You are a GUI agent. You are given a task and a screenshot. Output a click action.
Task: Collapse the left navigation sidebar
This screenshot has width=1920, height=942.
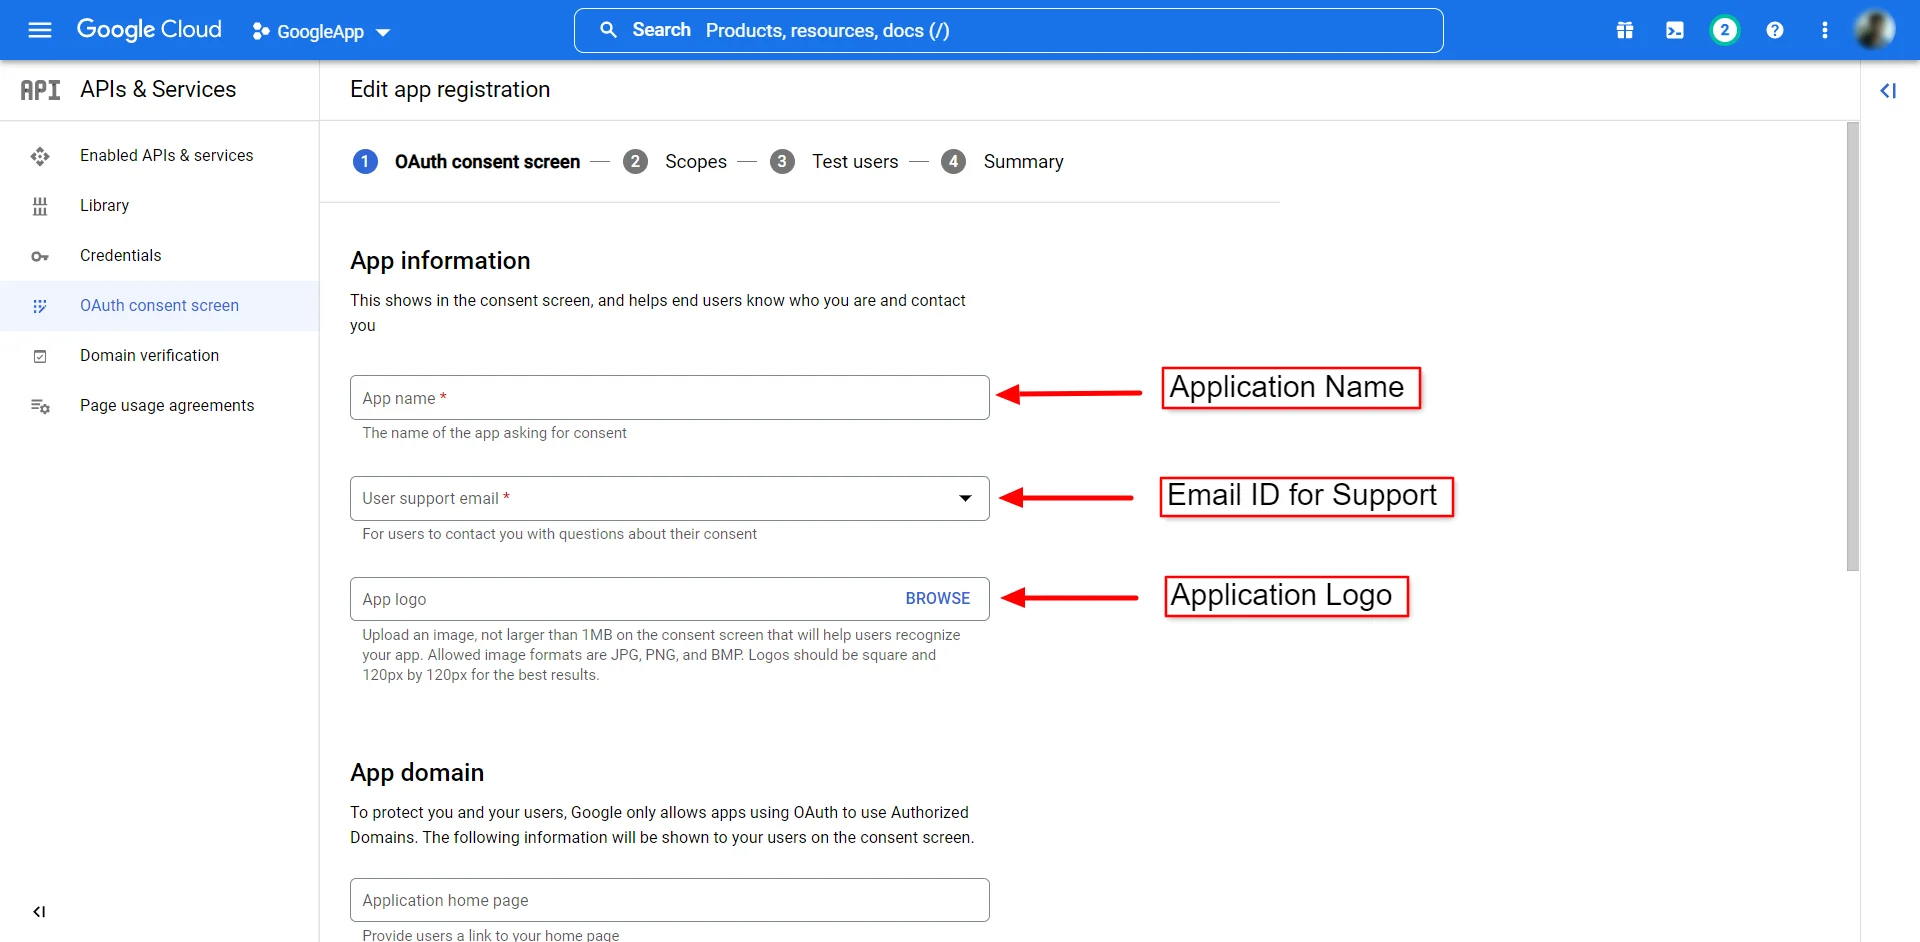tap(39, 912)
